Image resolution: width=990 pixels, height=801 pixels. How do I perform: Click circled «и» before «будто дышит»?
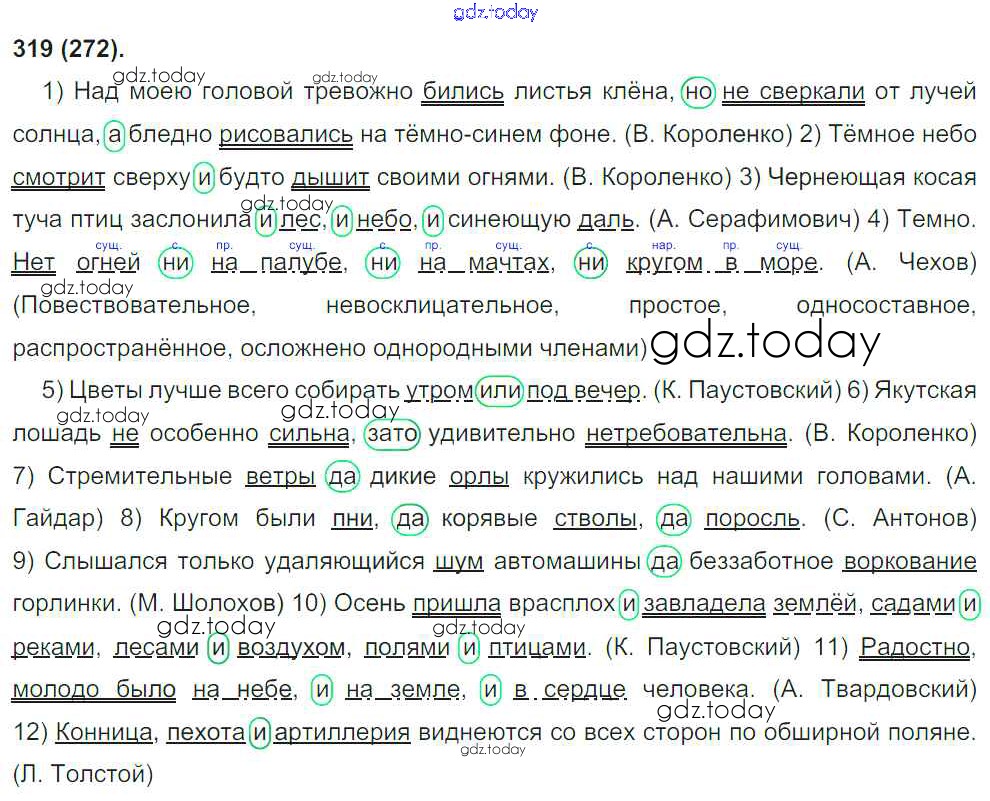coord(205,178)
